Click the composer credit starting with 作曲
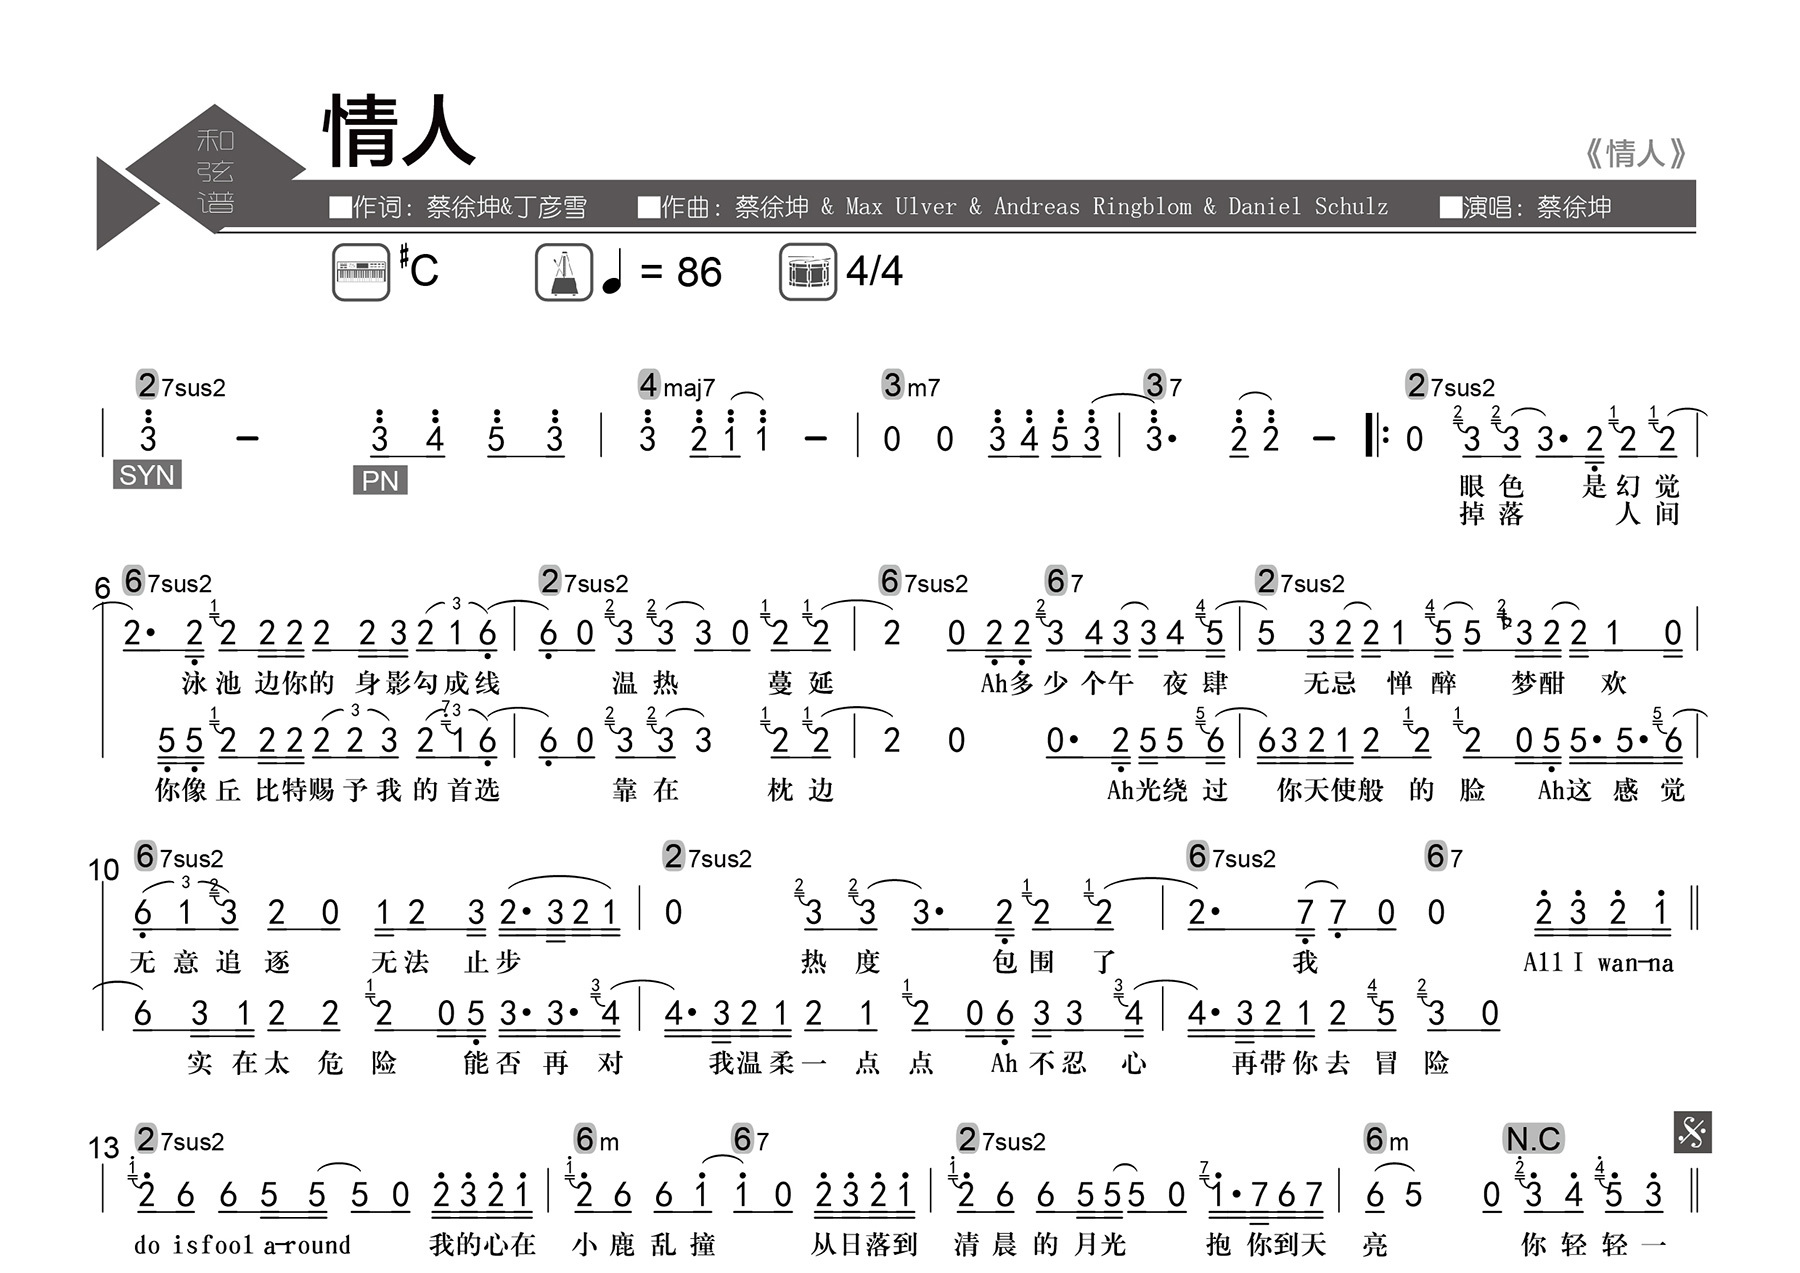The width and height of the screenshot is (1800, 1273). tap(1013, 207)
